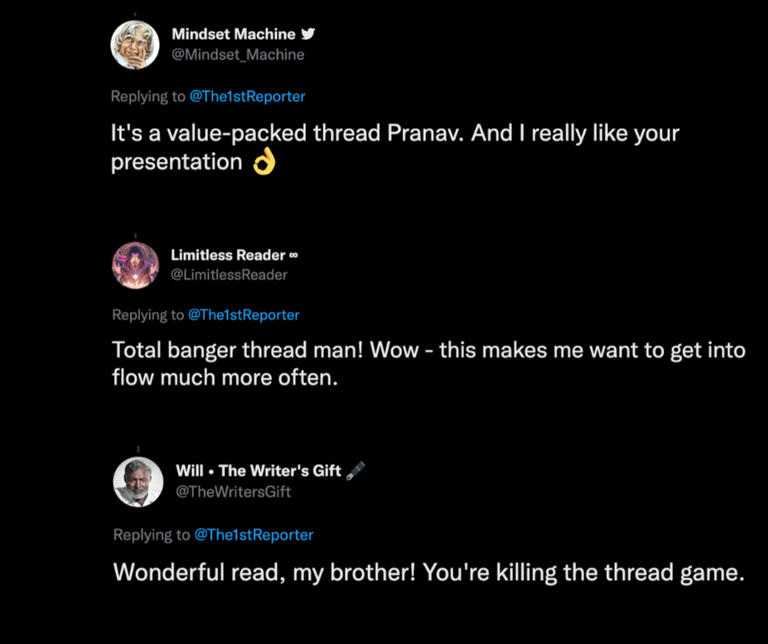Click 'Replying to' label above Will's tweet
Screen dimensions: 768x644
coord(151,535)
